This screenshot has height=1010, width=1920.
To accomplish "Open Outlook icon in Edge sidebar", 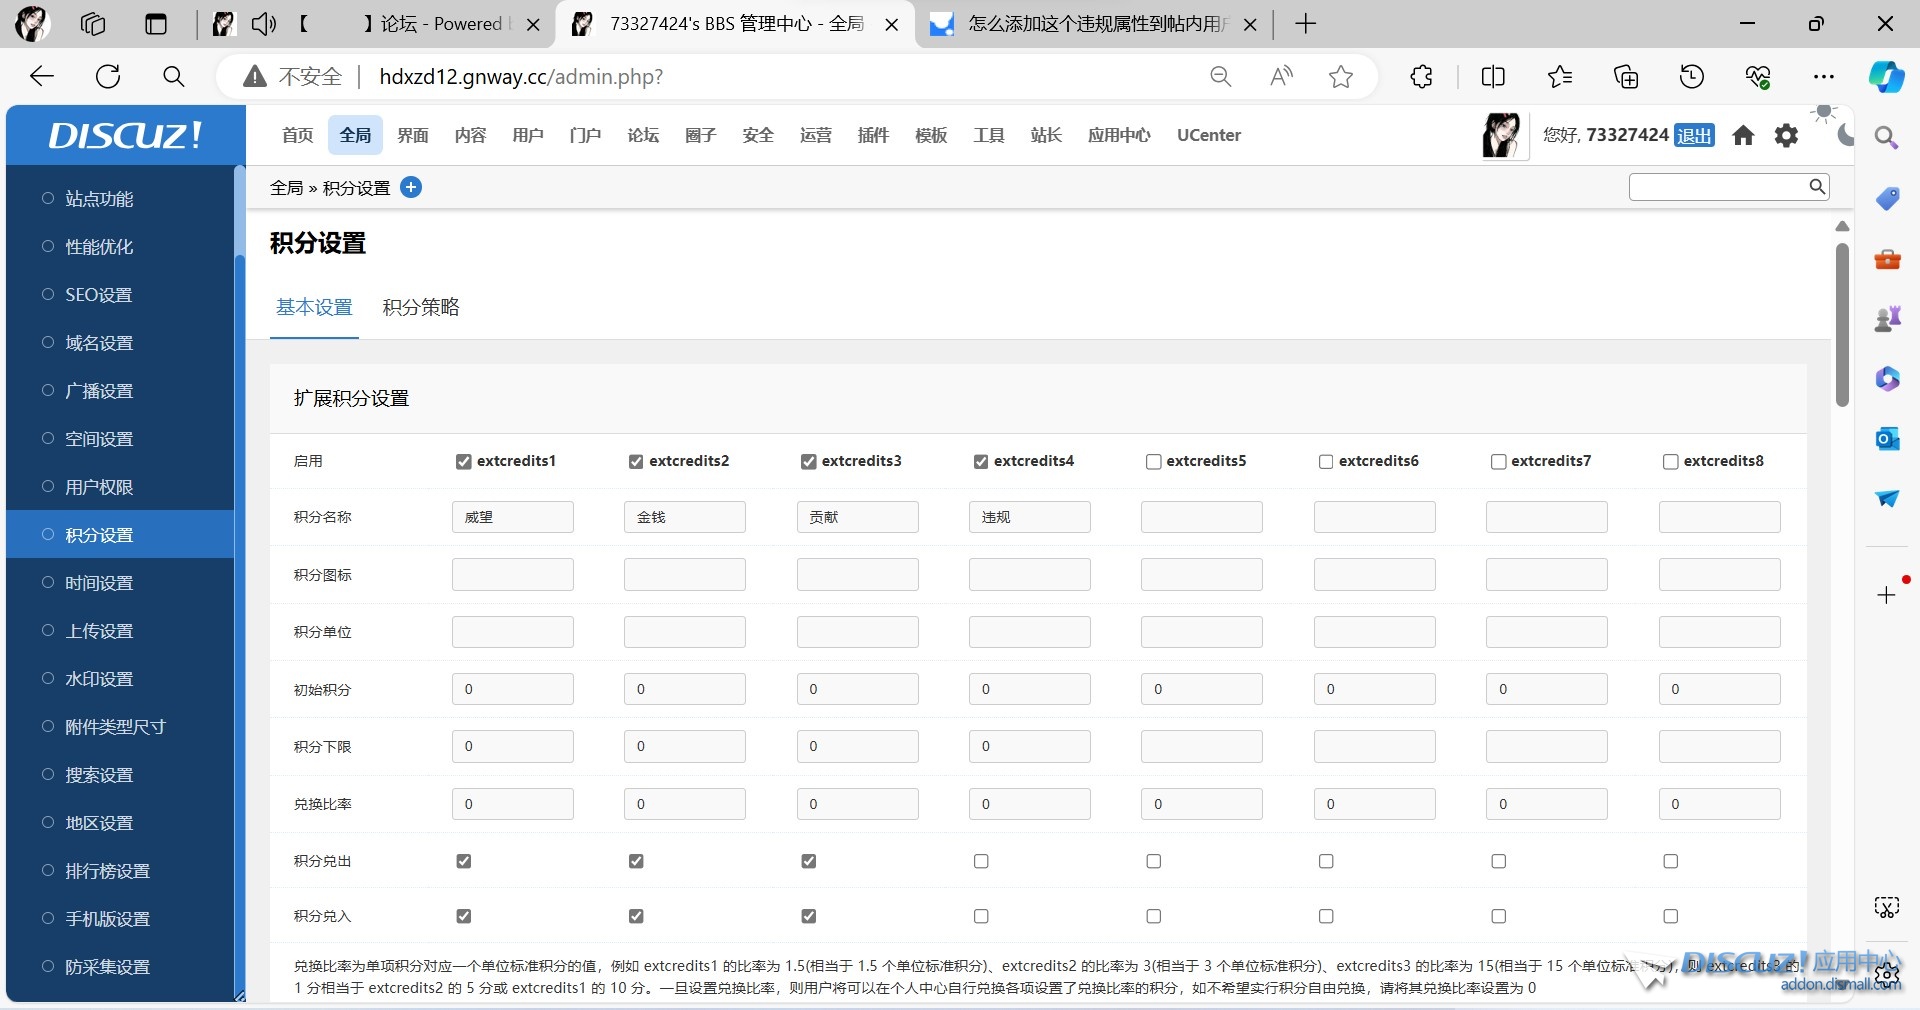I will coord(1887,439).
